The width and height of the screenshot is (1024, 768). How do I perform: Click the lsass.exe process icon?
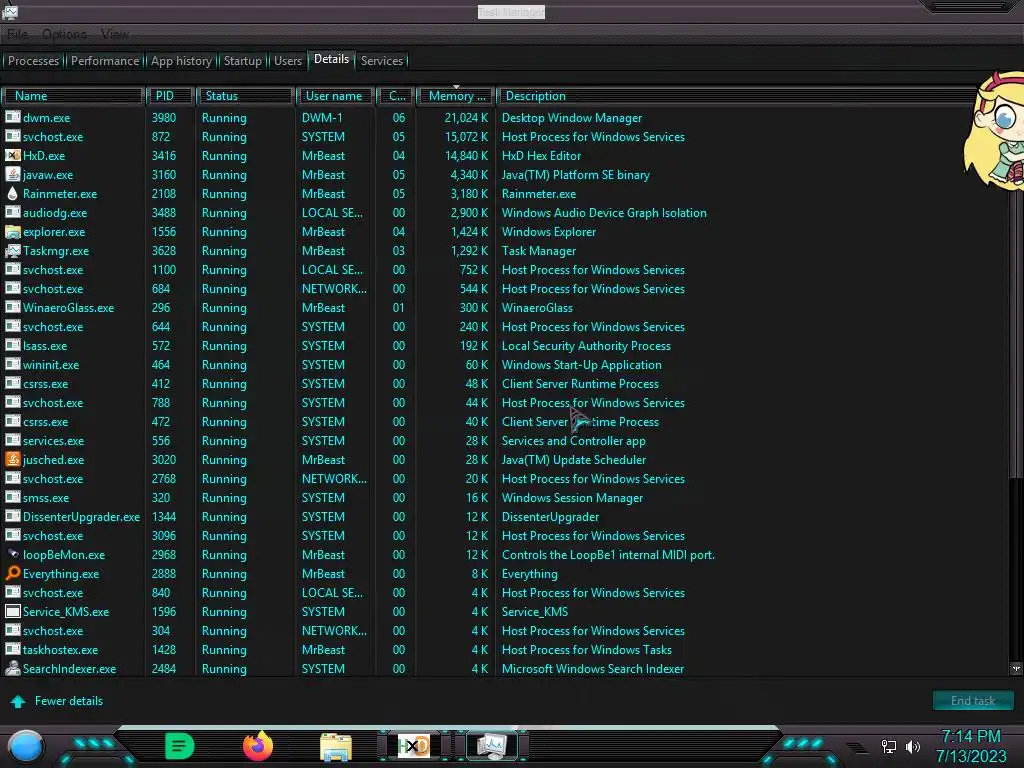click(12, 345)
